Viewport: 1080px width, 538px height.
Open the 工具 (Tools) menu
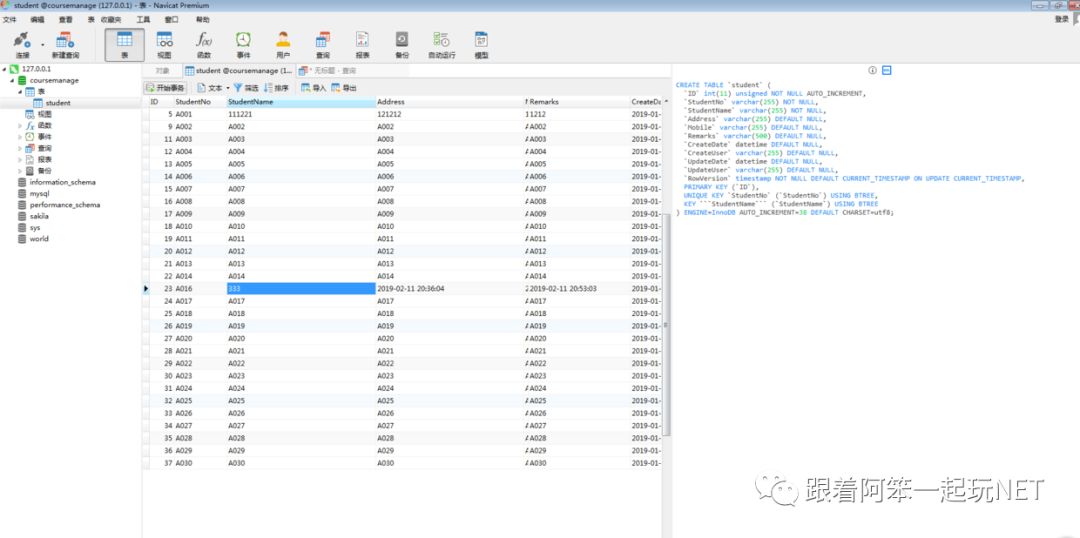pos(143,19)
